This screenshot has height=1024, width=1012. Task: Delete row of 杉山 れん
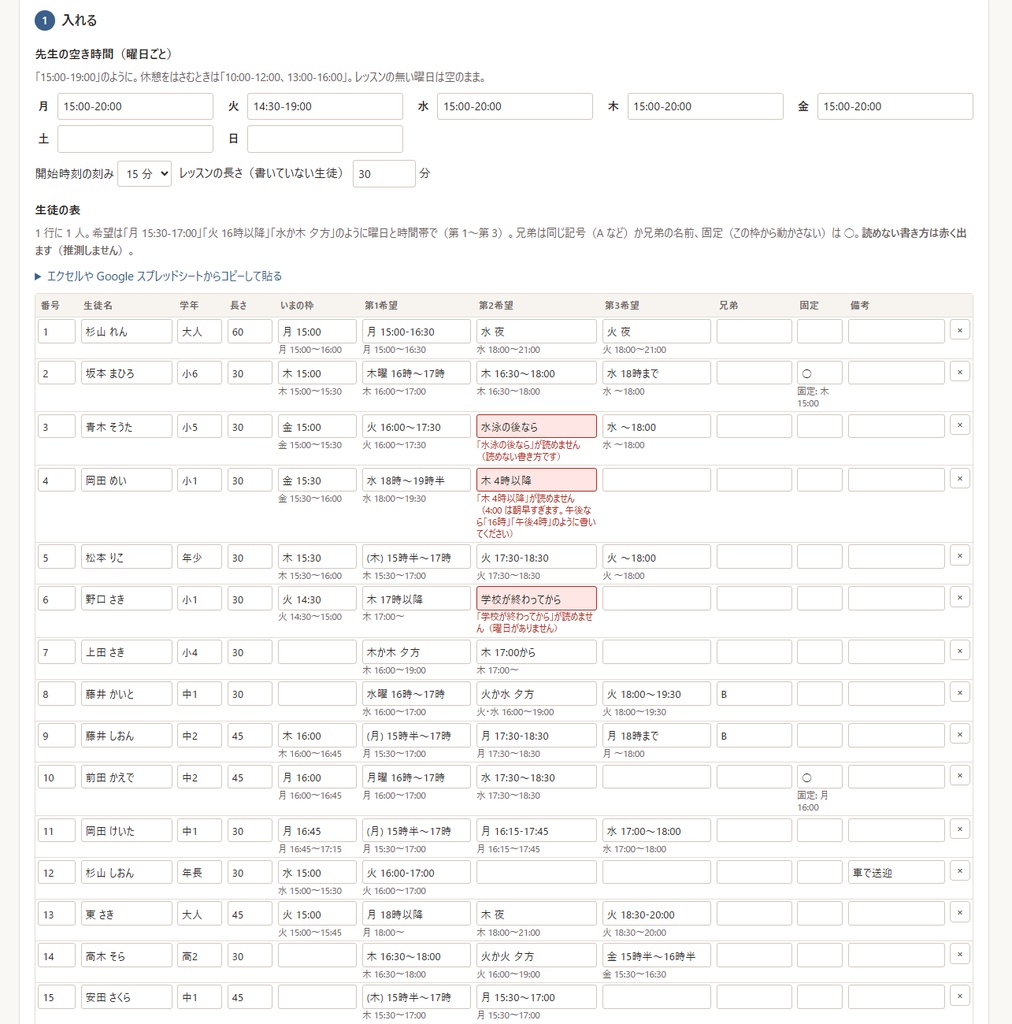click(959, 330)
